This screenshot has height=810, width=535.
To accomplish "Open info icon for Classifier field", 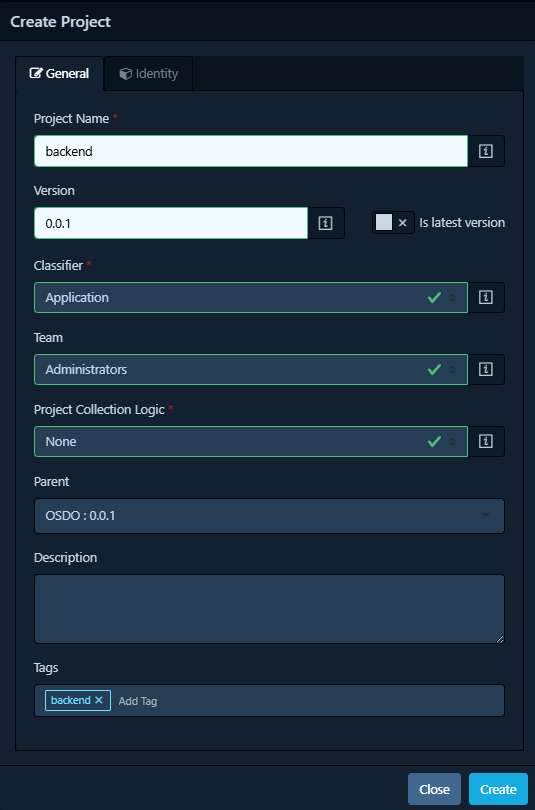I will click(x=485, y=298).
